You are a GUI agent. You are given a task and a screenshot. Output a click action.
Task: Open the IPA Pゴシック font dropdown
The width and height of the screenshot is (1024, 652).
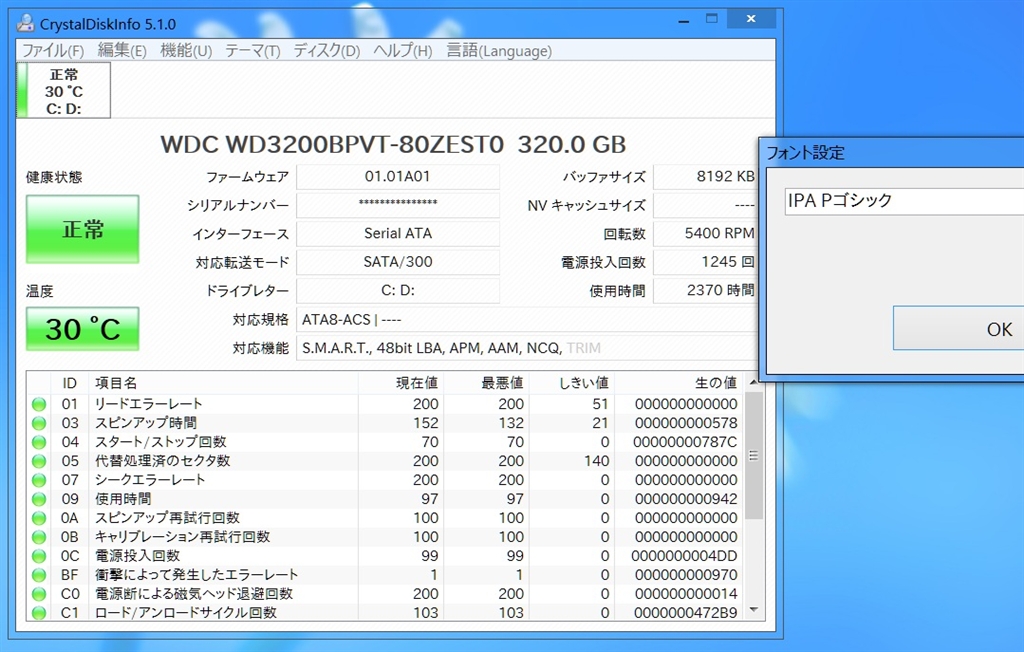pyautogui.click(x=900, y=201)
